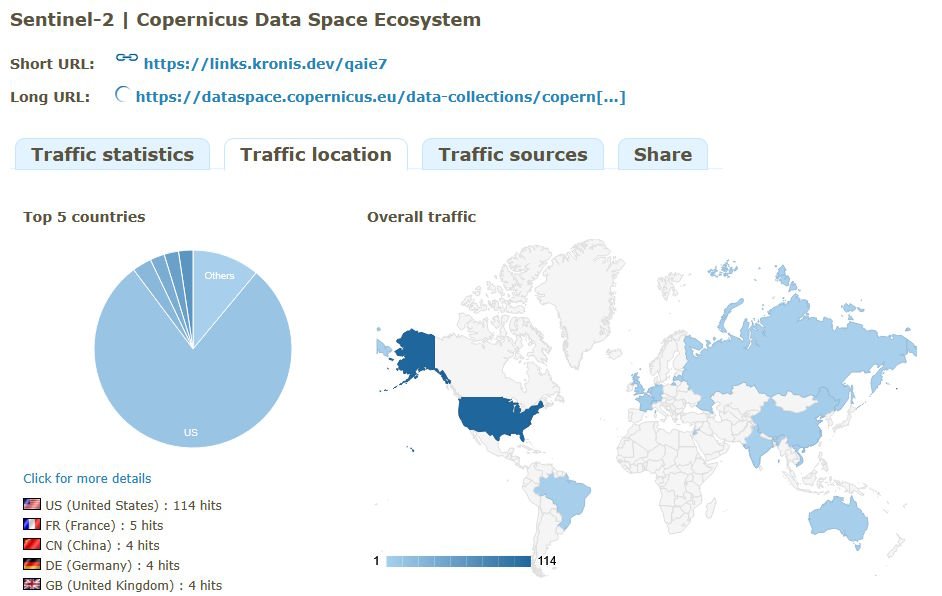Open the Traffic sources tab

tap(513, 154)
